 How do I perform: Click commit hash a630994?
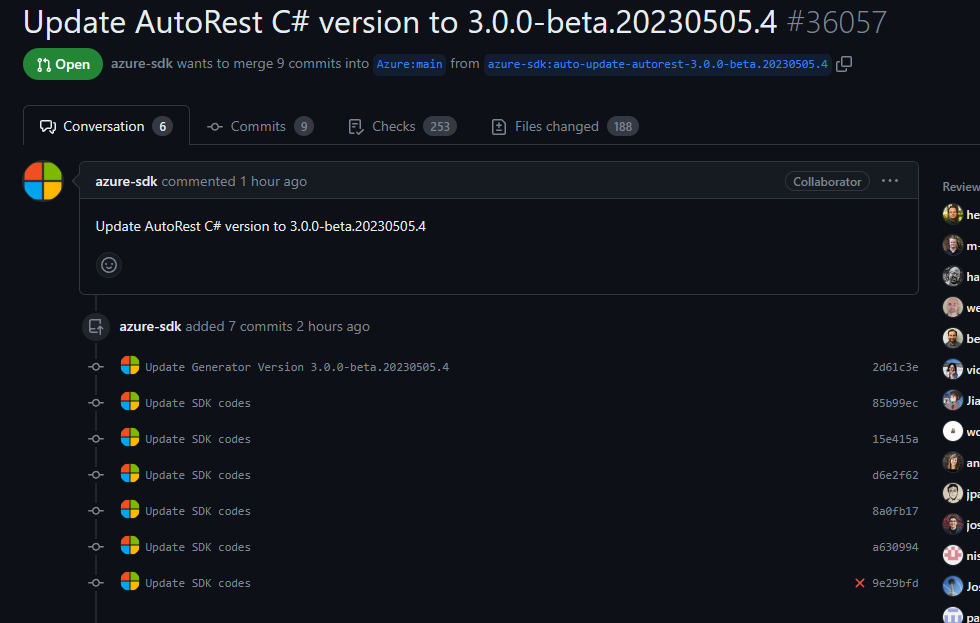point(894,546)
